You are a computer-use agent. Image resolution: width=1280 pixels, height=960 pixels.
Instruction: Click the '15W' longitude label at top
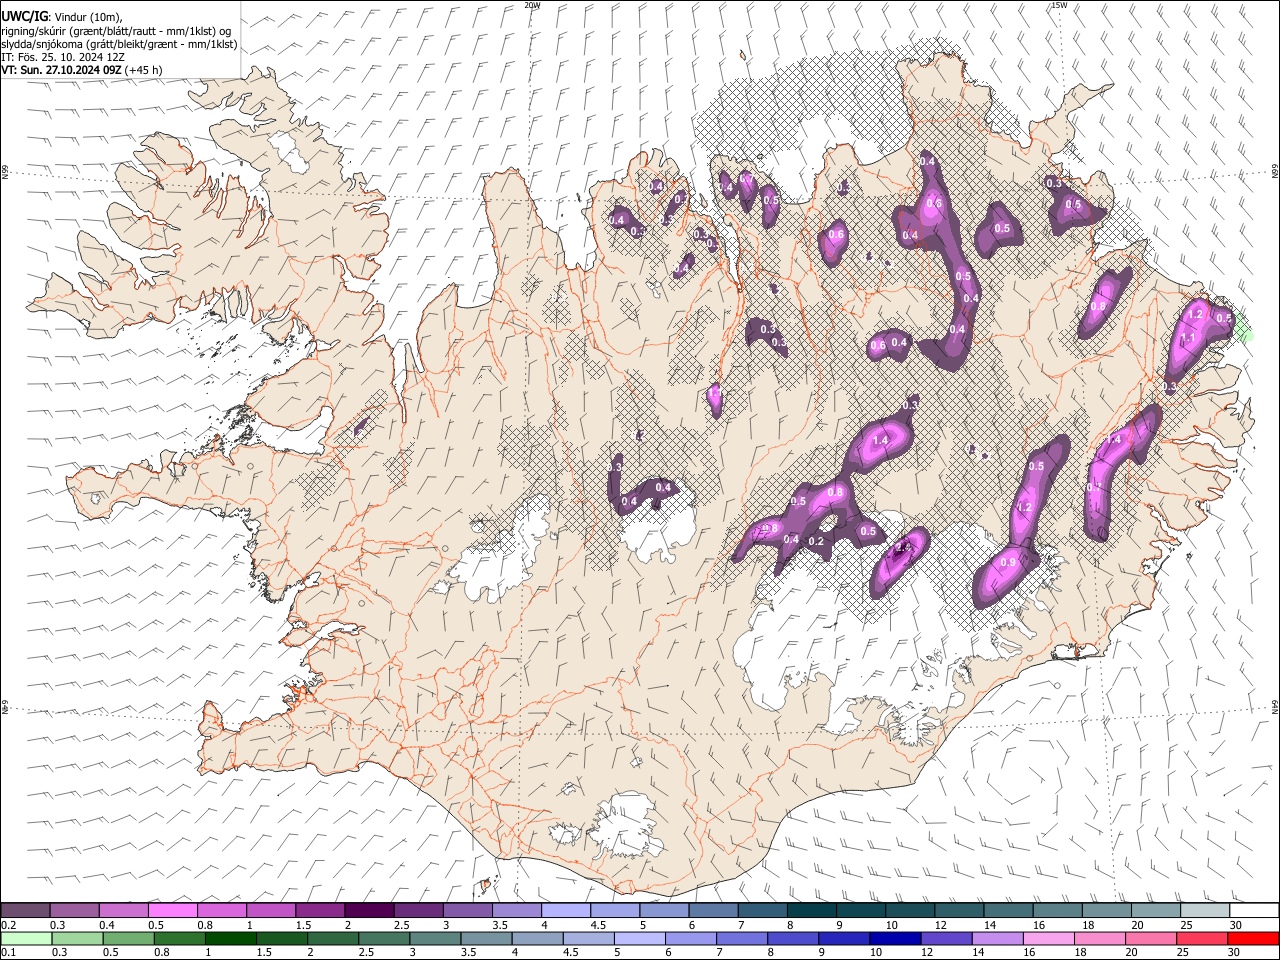(x=1058, y=5)
